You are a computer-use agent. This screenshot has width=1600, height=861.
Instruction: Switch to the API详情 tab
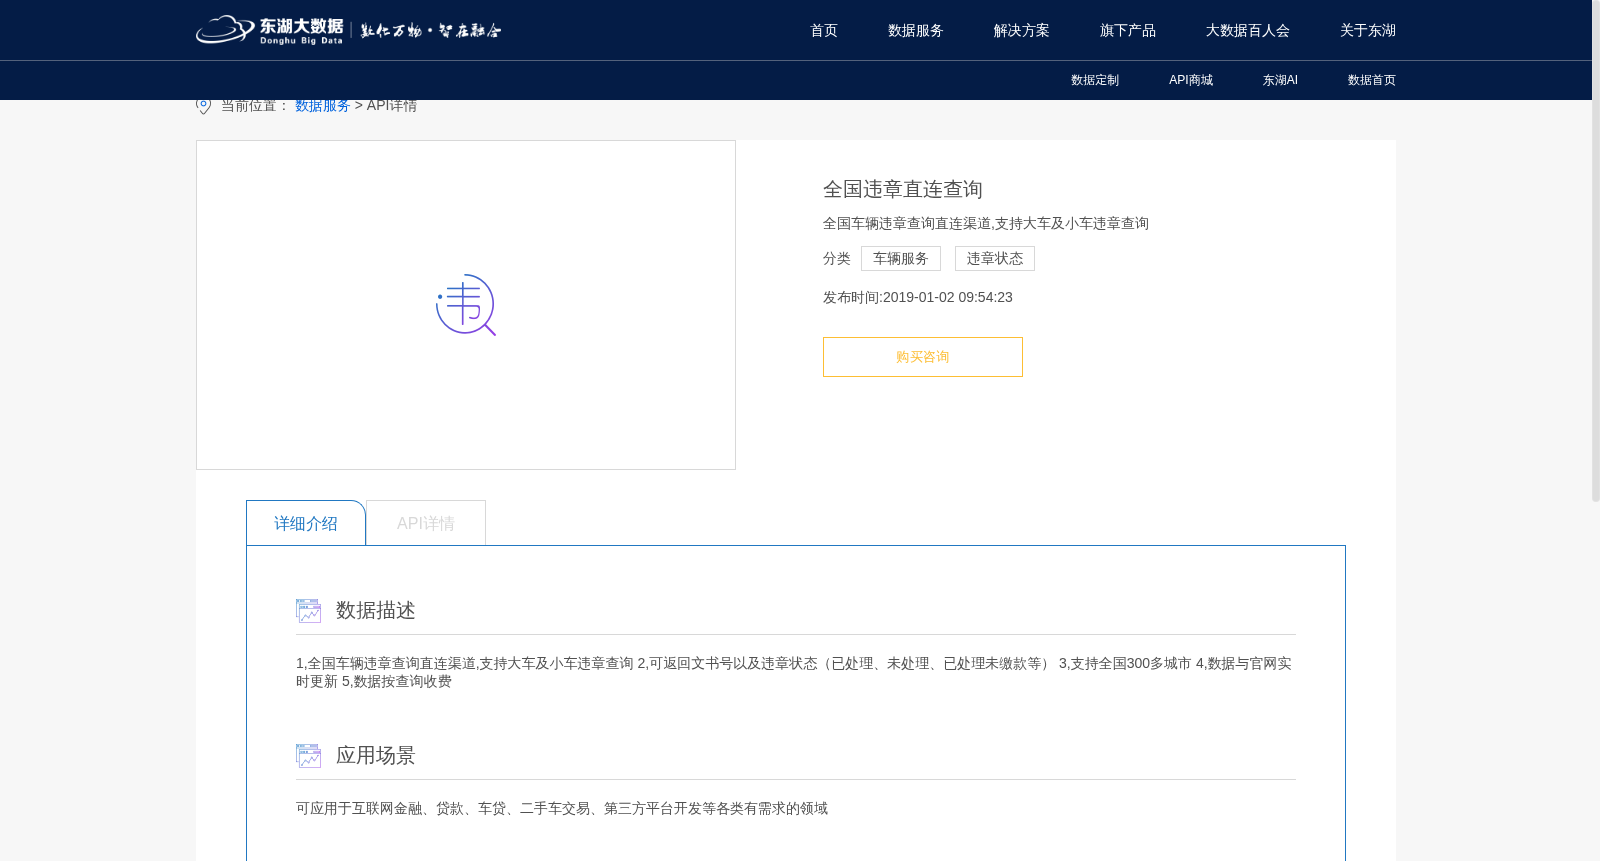(426, 523)
